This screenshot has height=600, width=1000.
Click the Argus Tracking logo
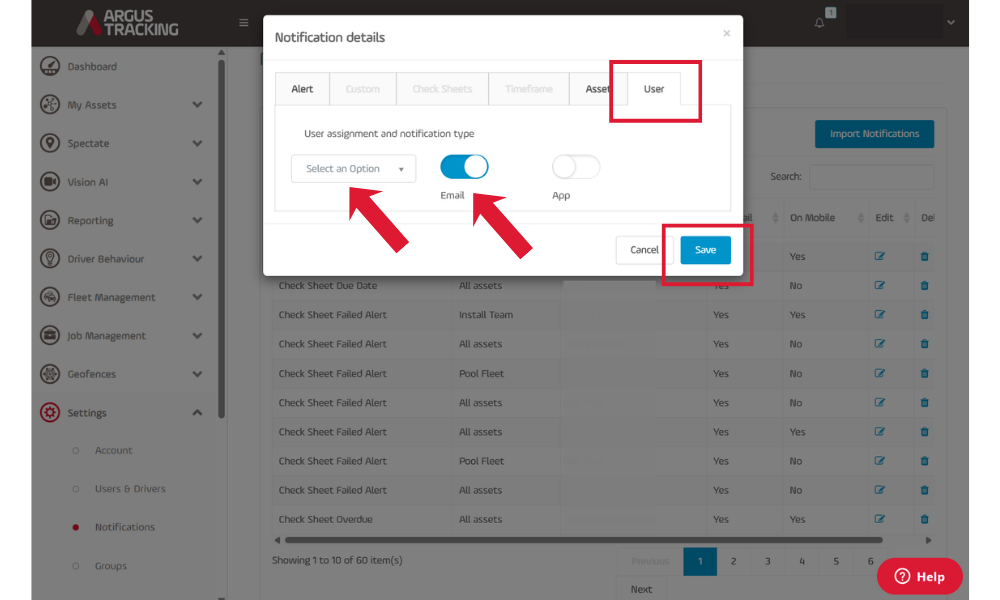pyautogui.click(x=128, y=22)
